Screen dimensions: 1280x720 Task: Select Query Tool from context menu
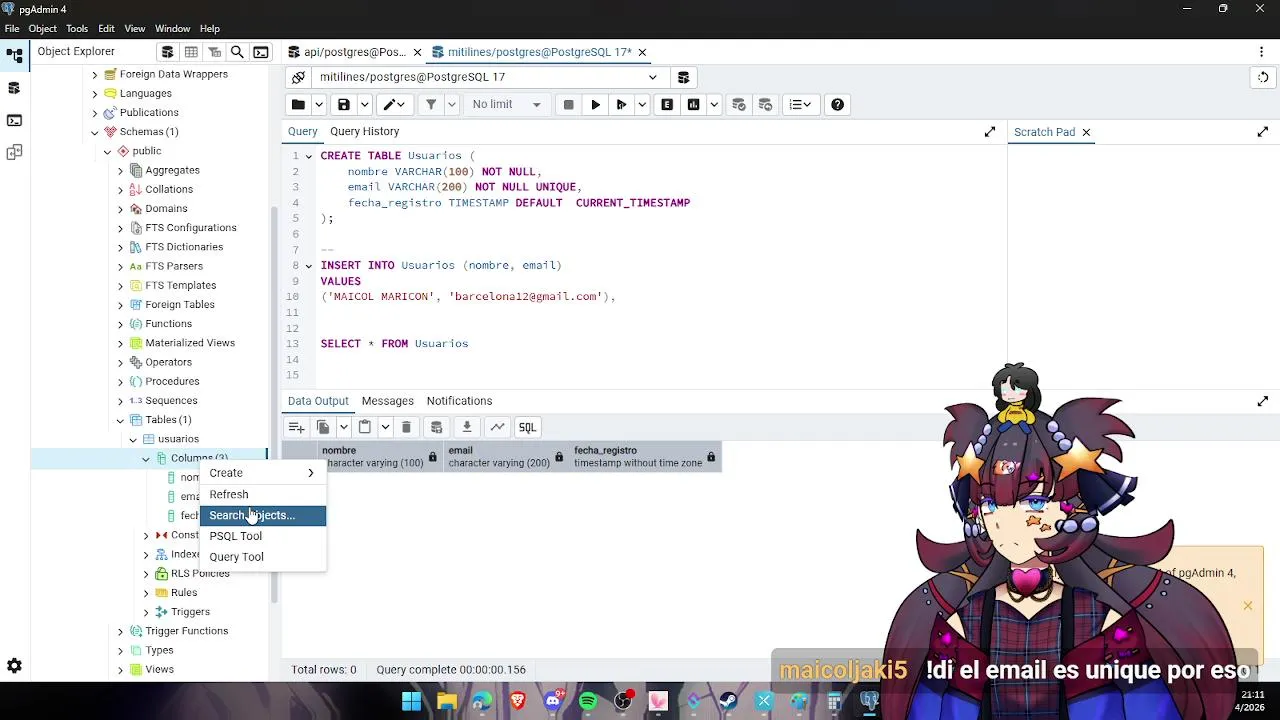[263, 557]
